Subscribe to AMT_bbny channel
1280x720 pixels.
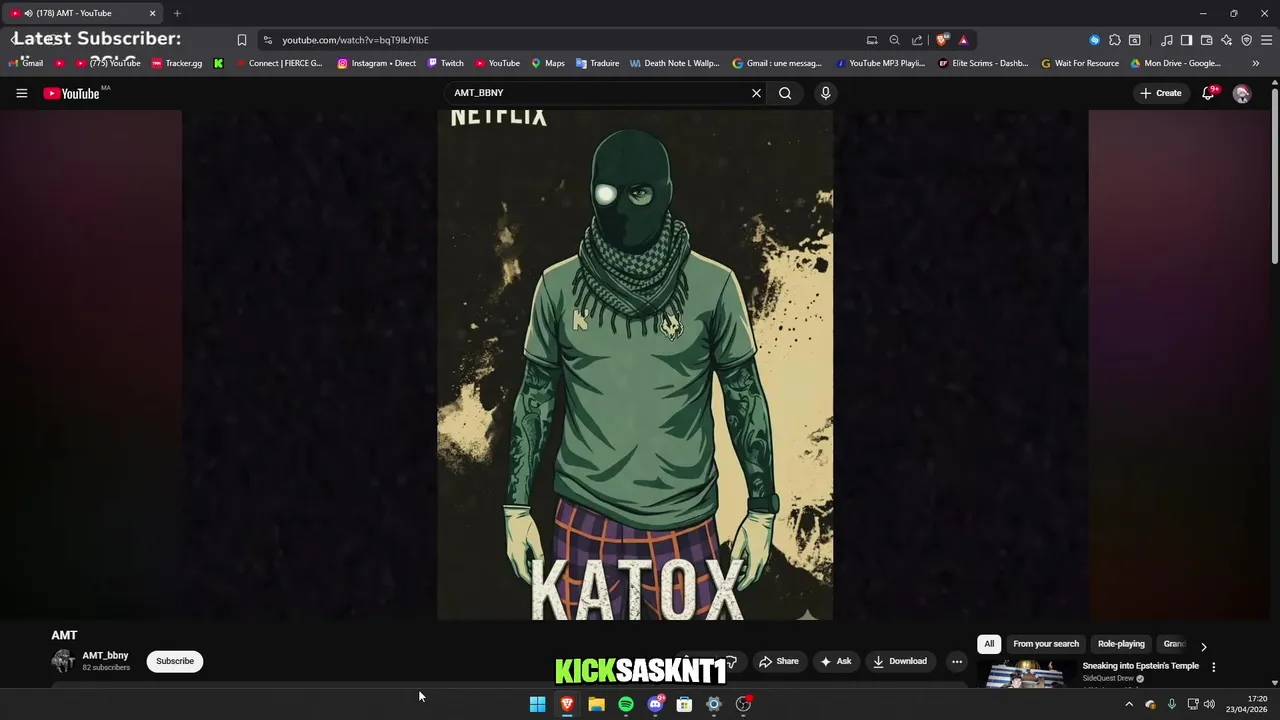[x=174, y=661]
